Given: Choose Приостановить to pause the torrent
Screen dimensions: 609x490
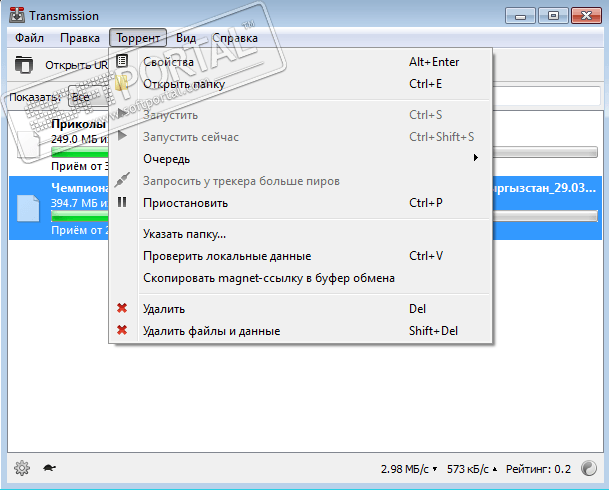Looking at the screenshot, I should coord(300,203).
